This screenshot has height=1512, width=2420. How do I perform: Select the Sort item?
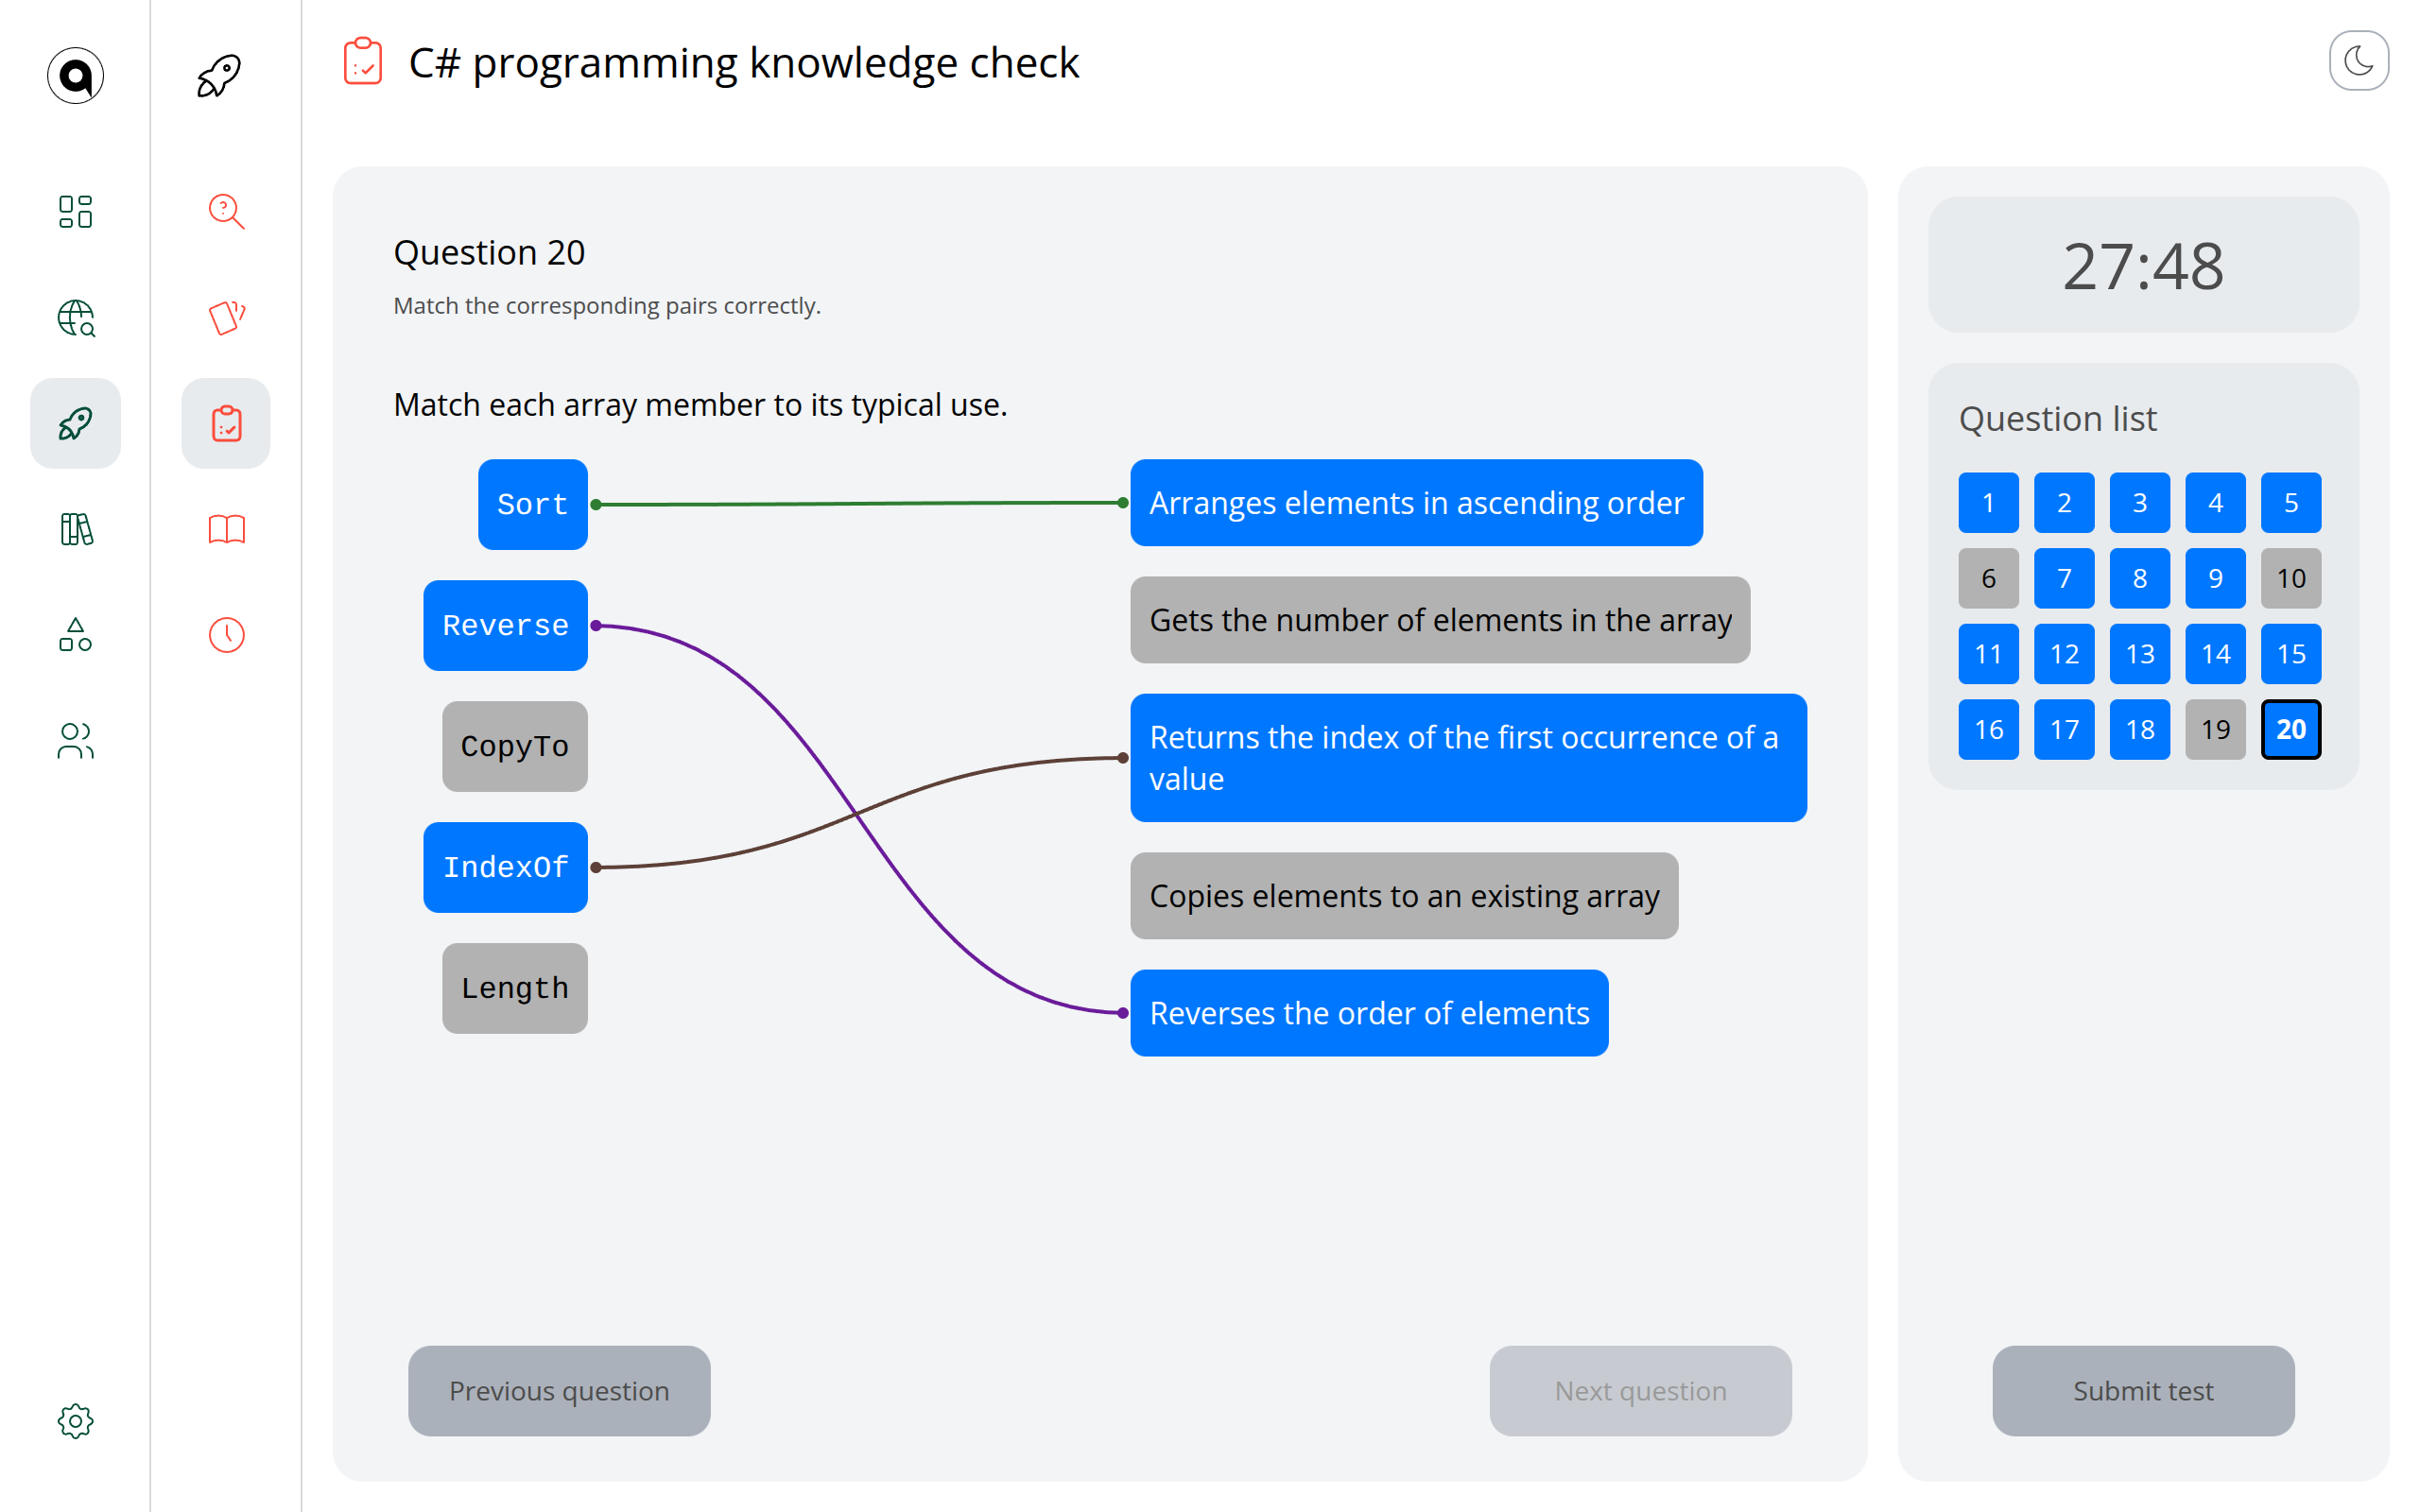(533, 504)
